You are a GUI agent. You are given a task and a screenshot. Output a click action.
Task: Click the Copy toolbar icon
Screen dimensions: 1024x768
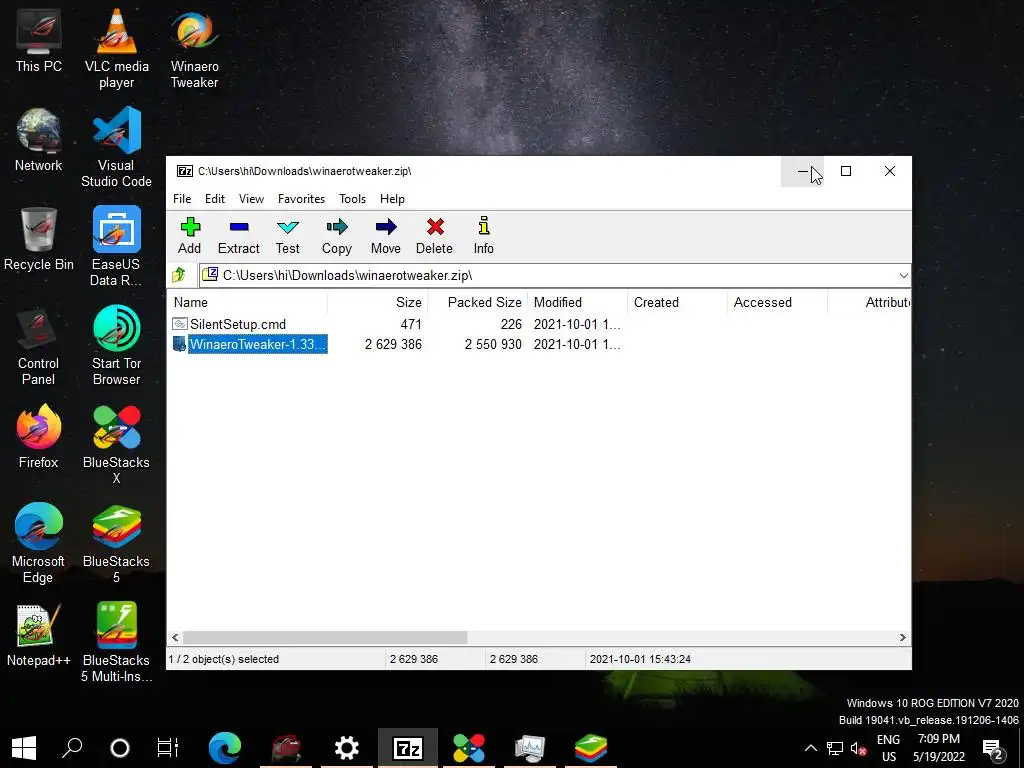coord(336,236)
